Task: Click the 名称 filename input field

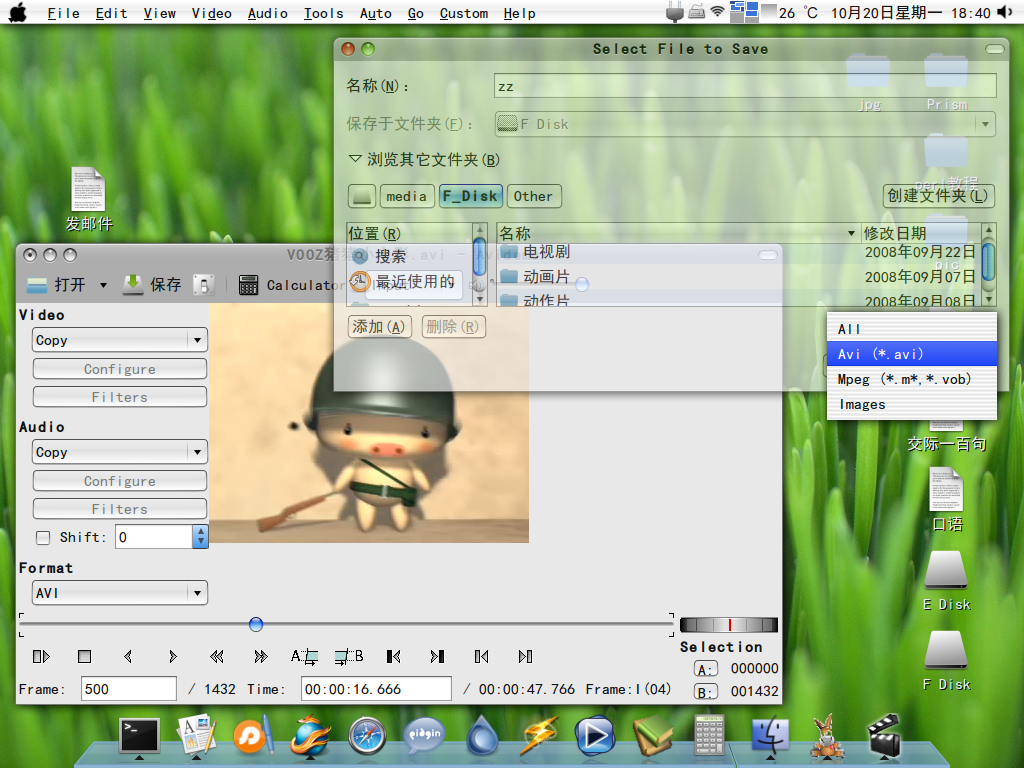Action: [745, 86]
